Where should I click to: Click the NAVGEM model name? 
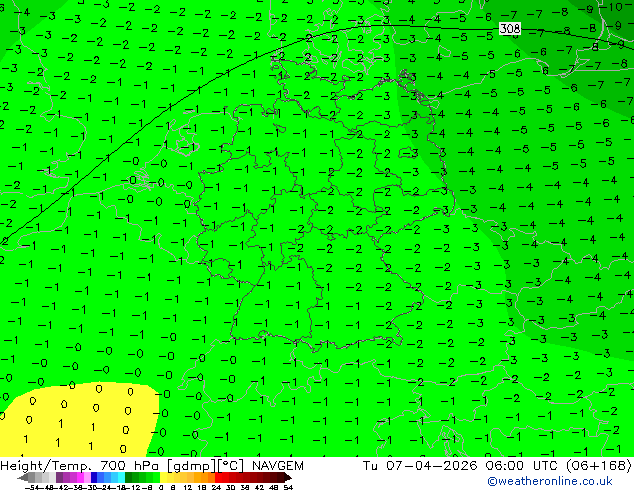pyautogui.click(x=278, y=466)
